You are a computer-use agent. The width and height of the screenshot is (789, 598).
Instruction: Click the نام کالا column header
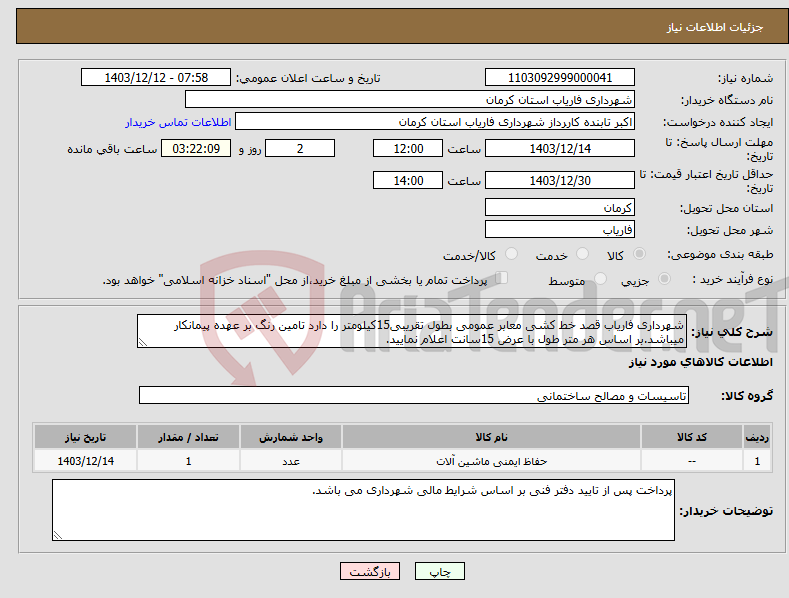click(x=491, y=437)
